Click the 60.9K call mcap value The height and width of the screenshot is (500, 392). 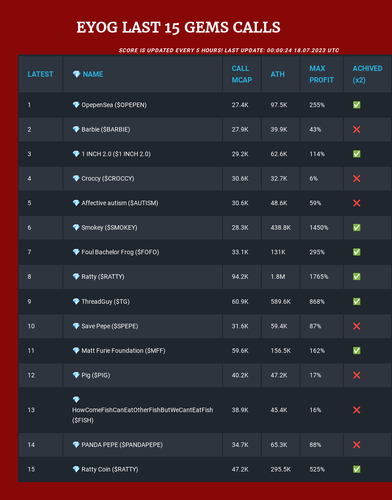[240, 302]
